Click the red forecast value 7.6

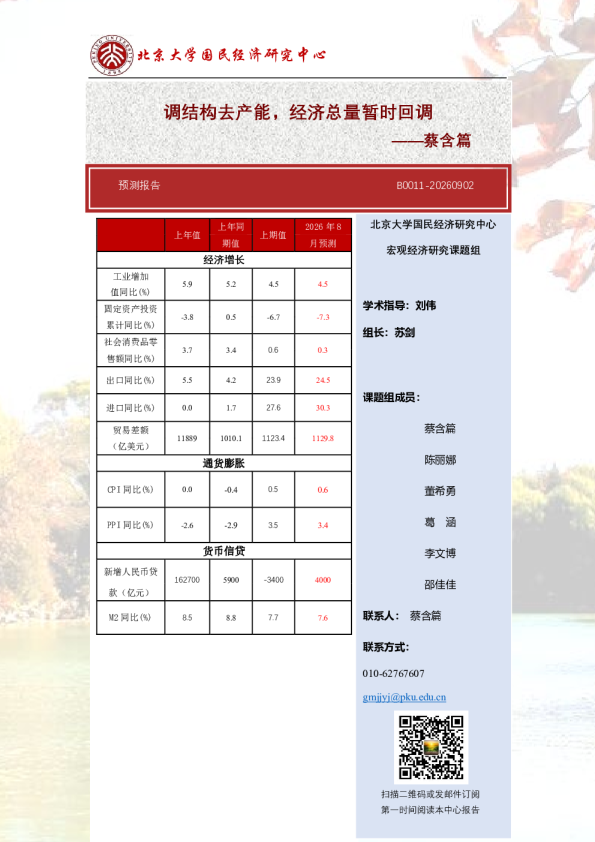click(x=323, y=618)
